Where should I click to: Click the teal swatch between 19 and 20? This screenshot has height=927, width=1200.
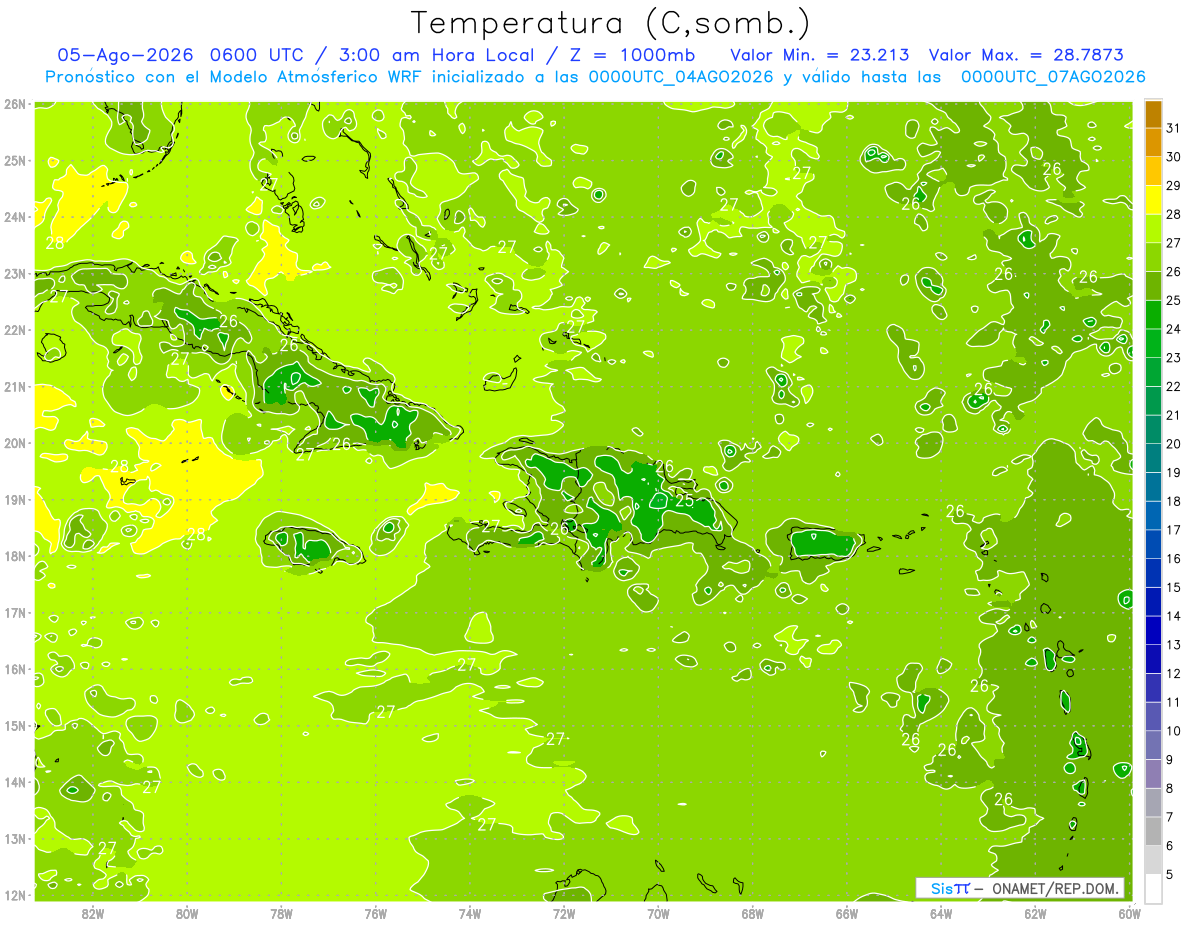click(x=1153, y=458)
